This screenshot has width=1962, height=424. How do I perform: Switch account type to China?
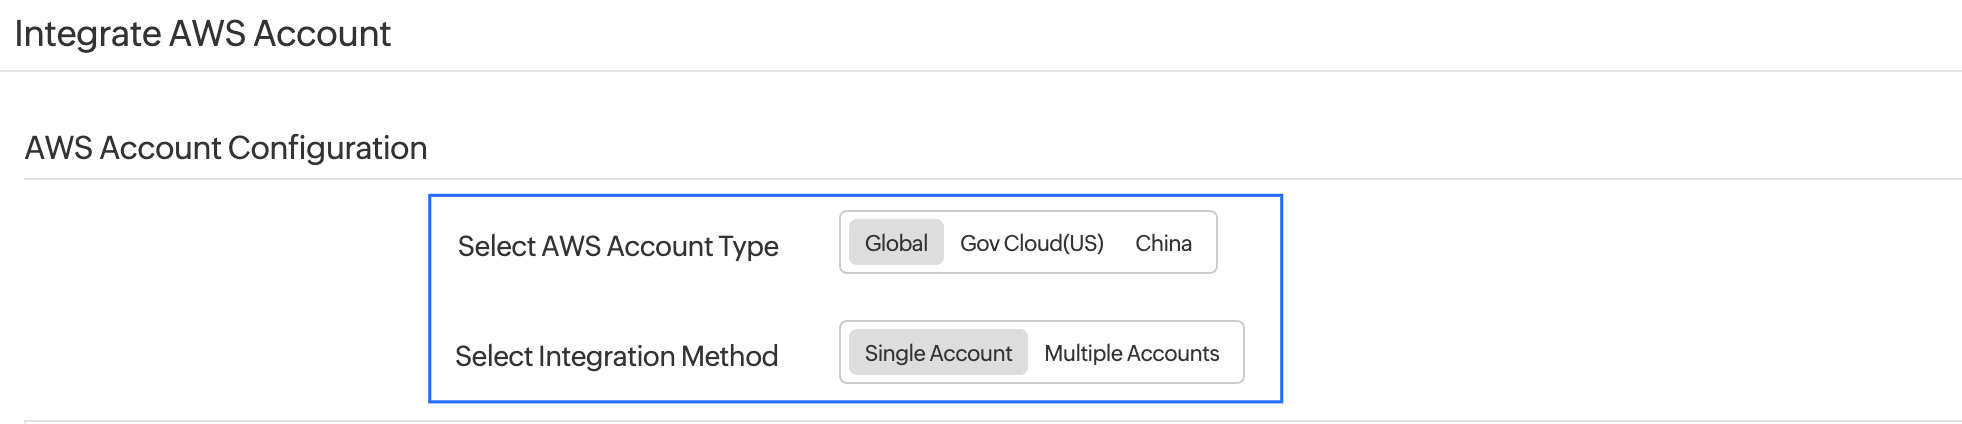[x=1163, y=243]
